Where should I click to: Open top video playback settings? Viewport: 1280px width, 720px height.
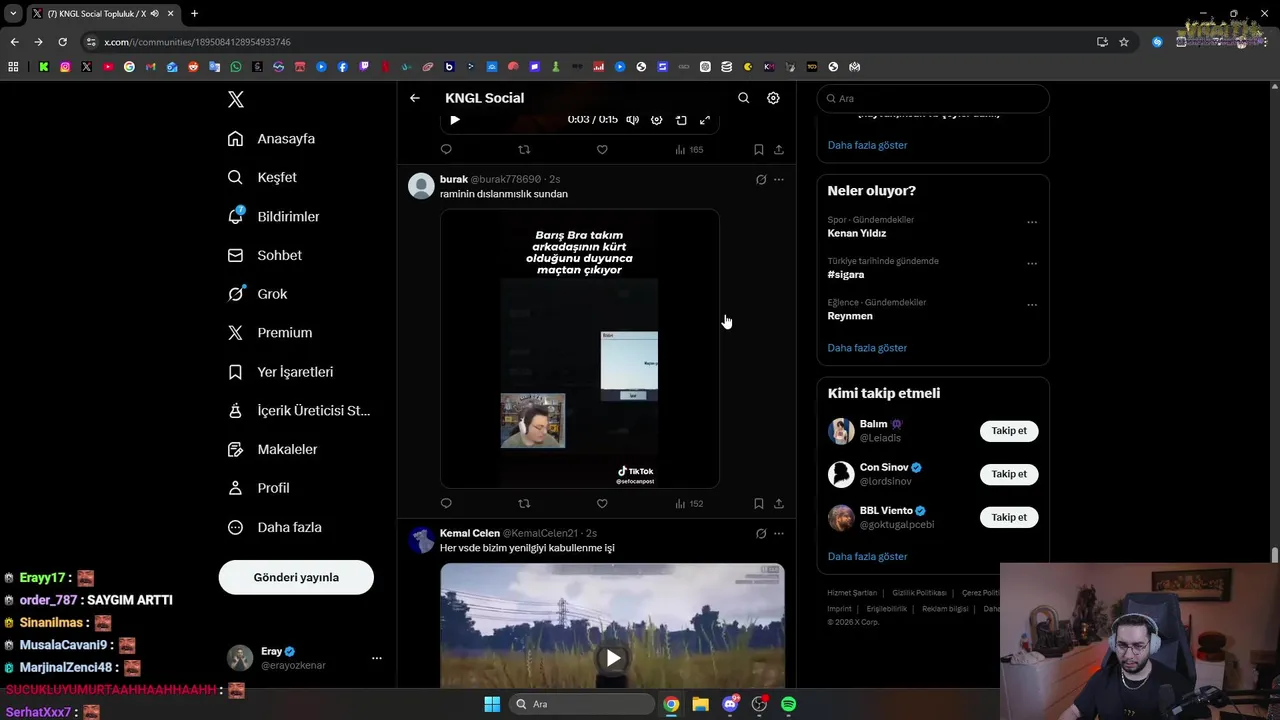click(x=657, y=120)
